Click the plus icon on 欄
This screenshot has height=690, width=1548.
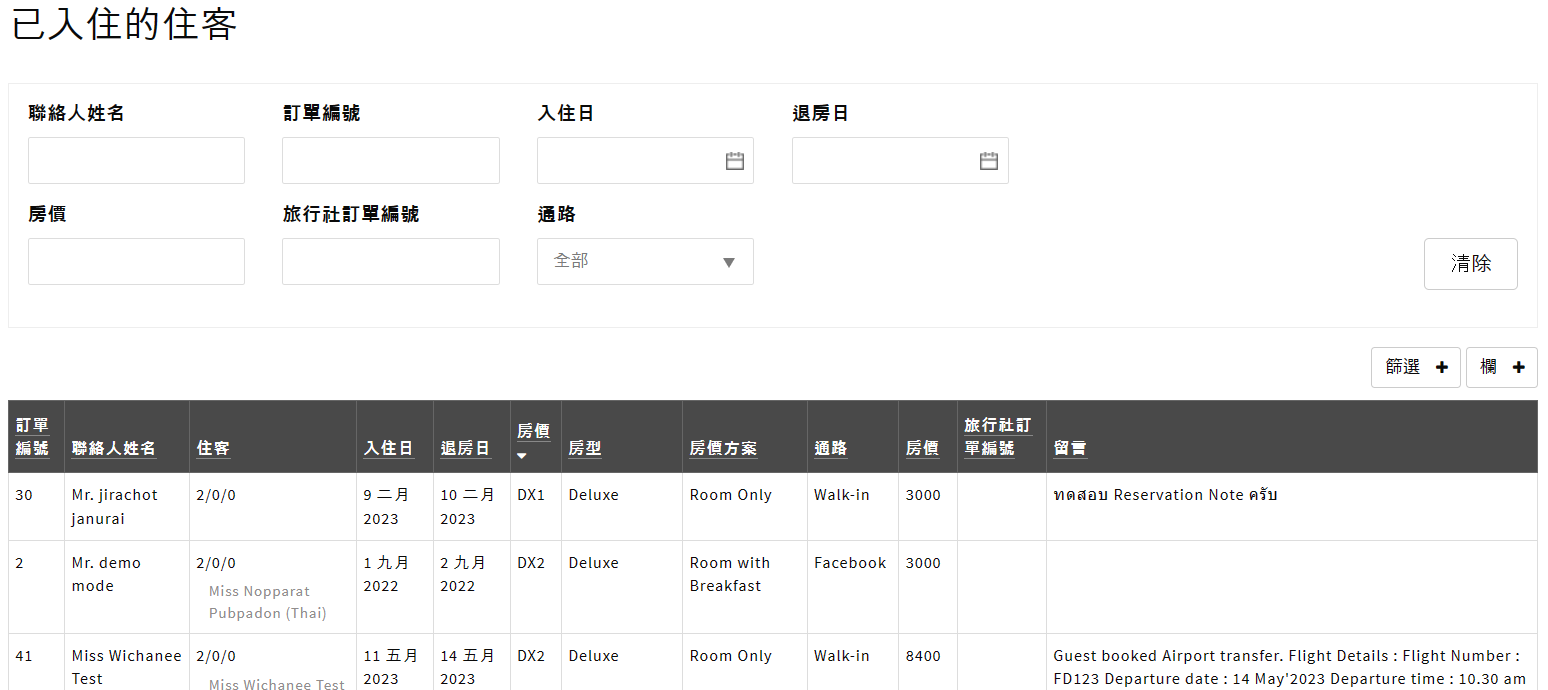tap(1518, 368)
